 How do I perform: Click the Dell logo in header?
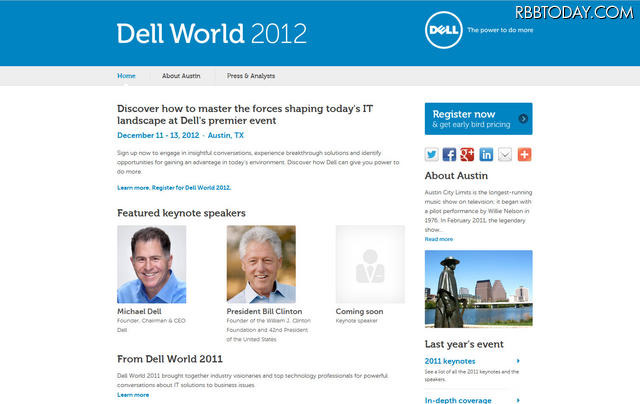click(444, 30)
